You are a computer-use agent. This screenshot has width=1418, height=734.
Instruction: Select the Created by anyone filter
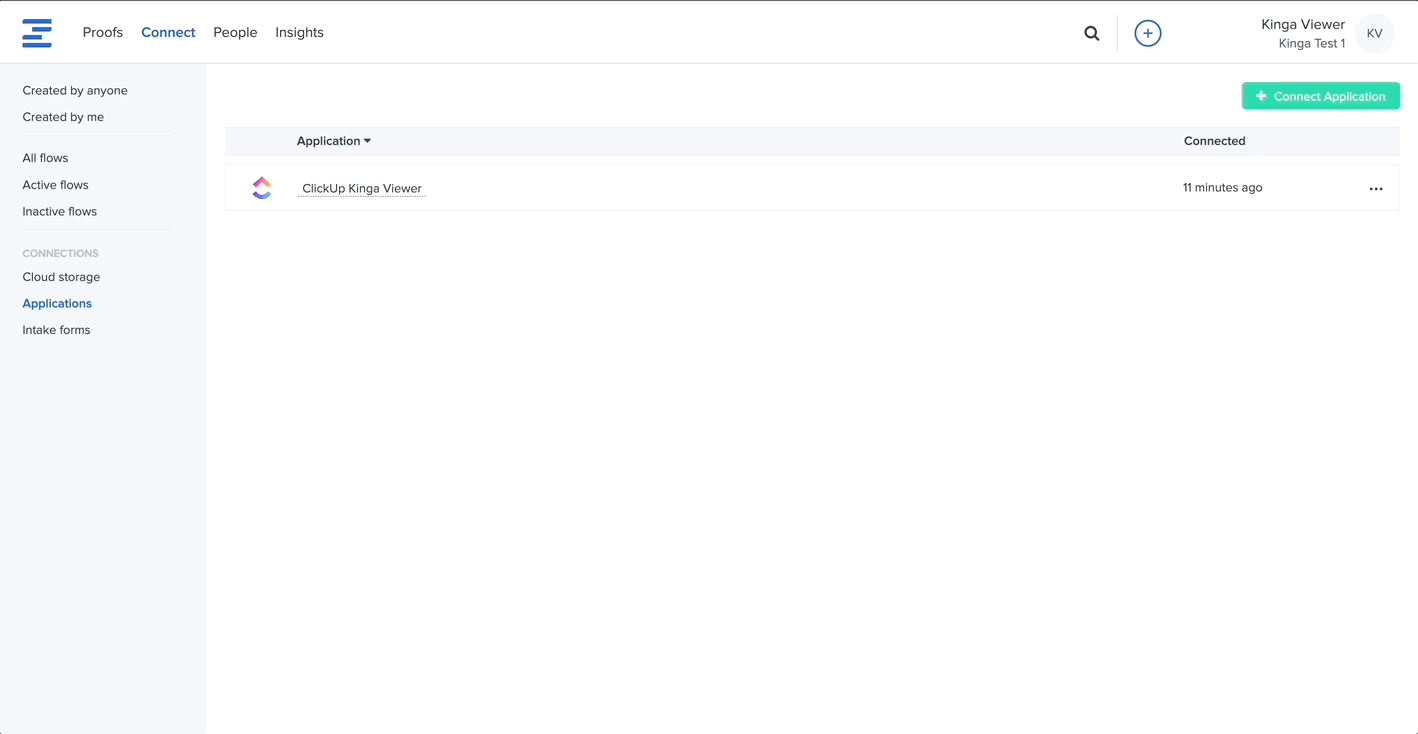click(x=75, y=90)
